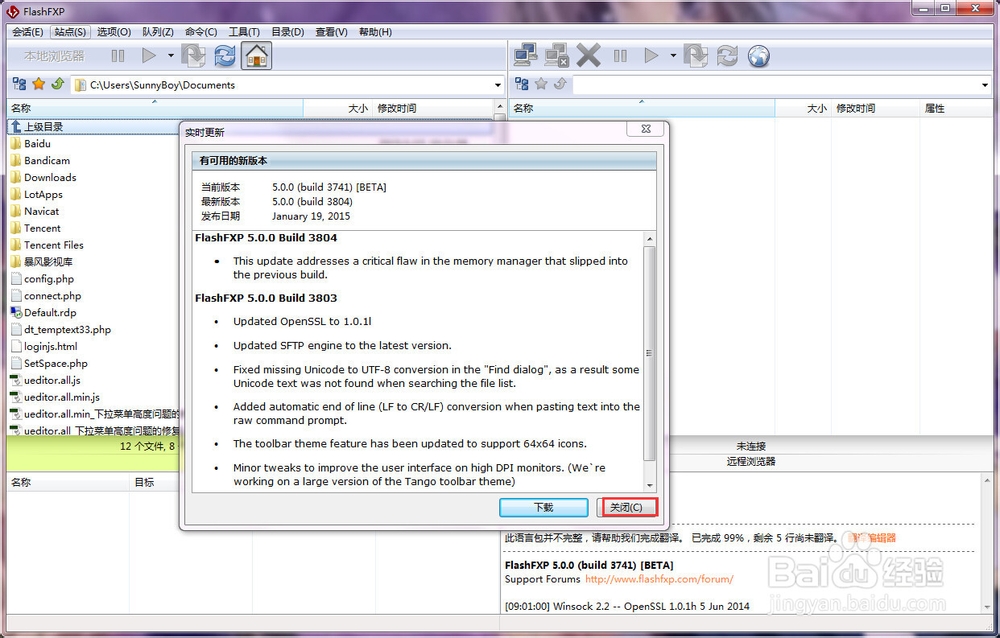Click the home directory icon
Screen dimensions: 1000x638
click(256, 56)
